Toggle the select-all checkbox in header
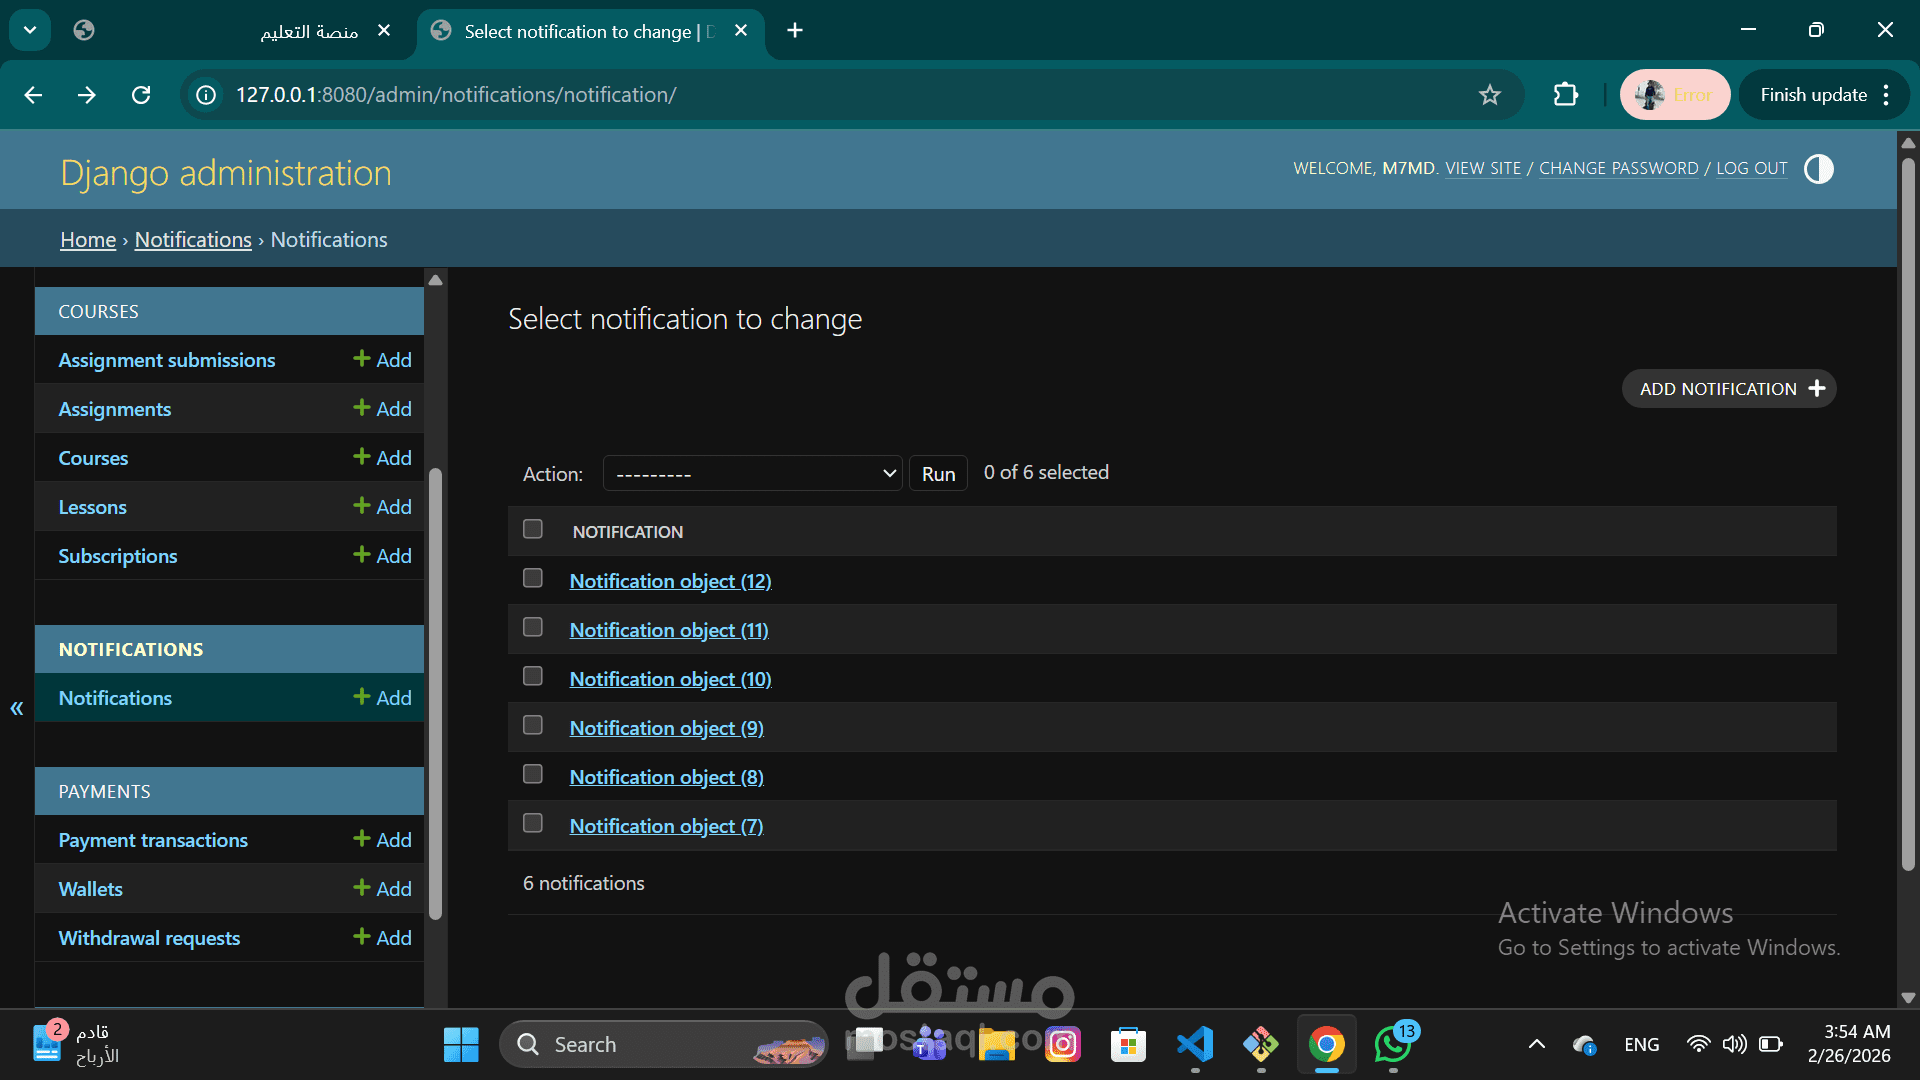 click(x=533, y=529)
